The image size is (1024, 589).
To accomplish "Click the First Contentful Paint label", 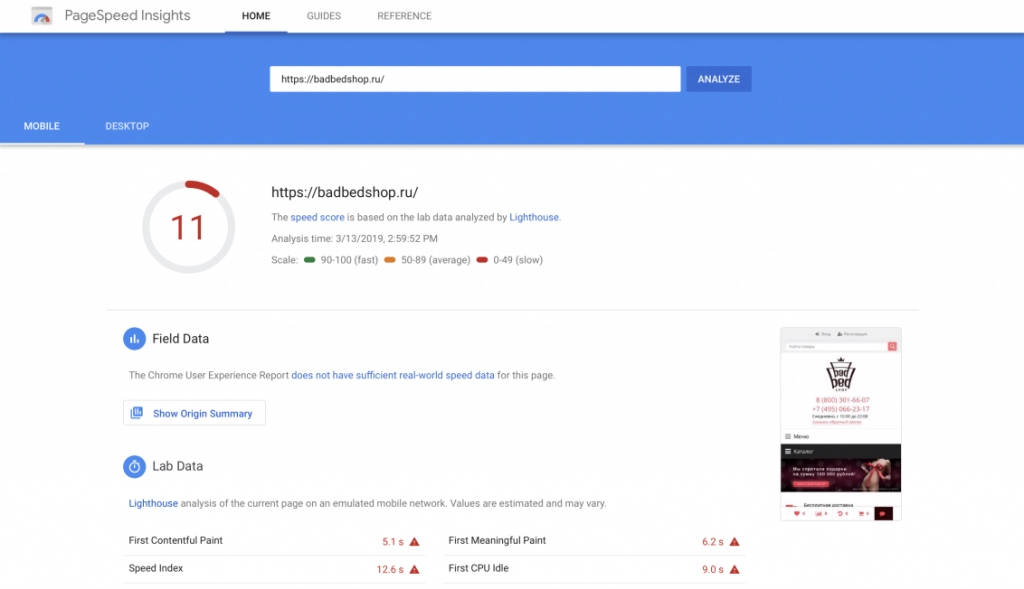I will click(176, 541).
